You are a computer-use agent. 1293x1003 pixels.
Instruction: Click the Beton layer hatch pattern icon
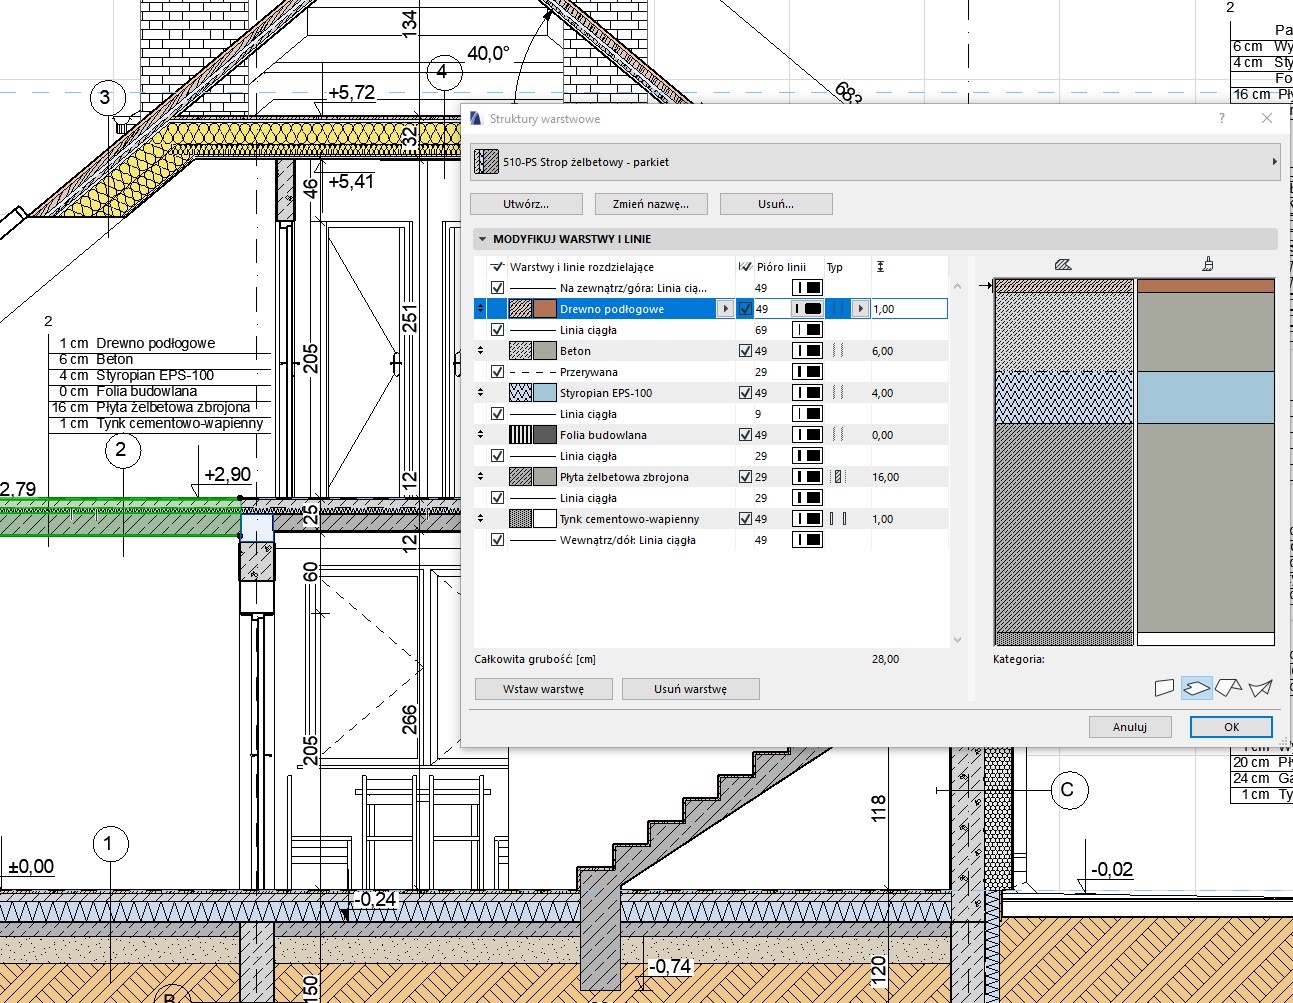pyautogui.click(x=520, y=351)
